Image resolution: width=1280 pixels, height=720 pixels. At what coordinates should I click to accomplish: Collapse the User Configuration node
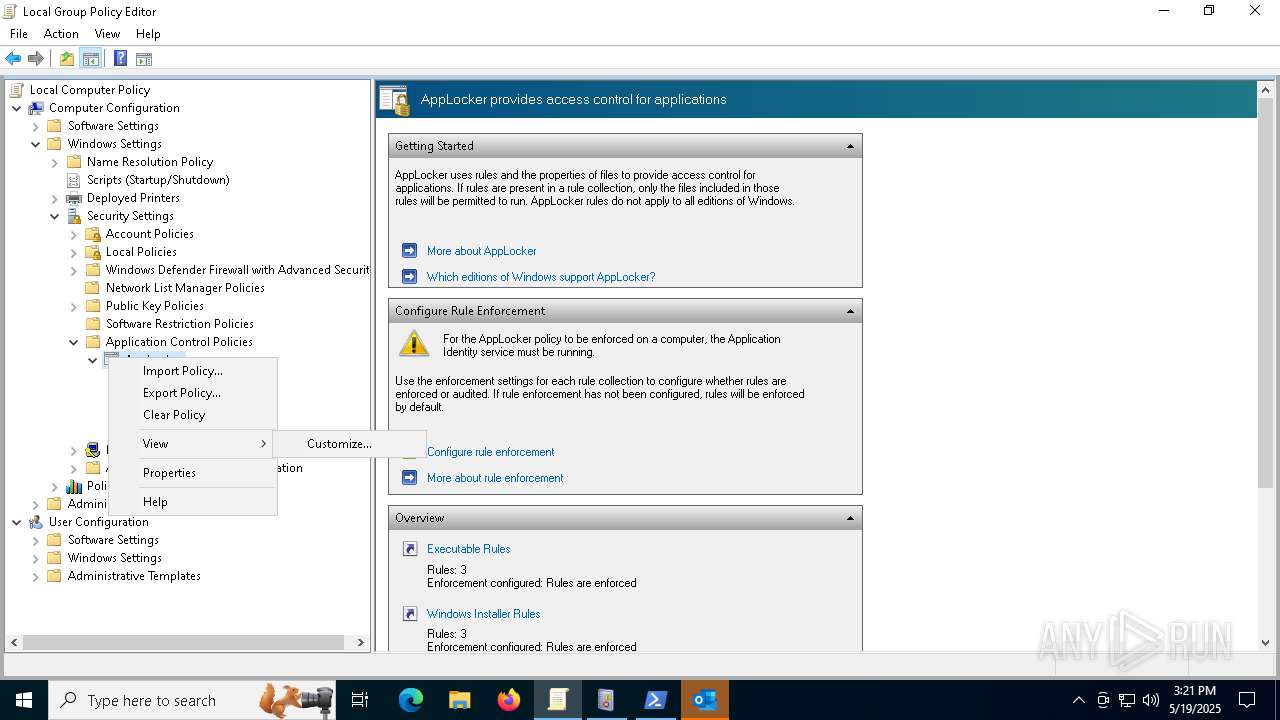tap(17, 522)
